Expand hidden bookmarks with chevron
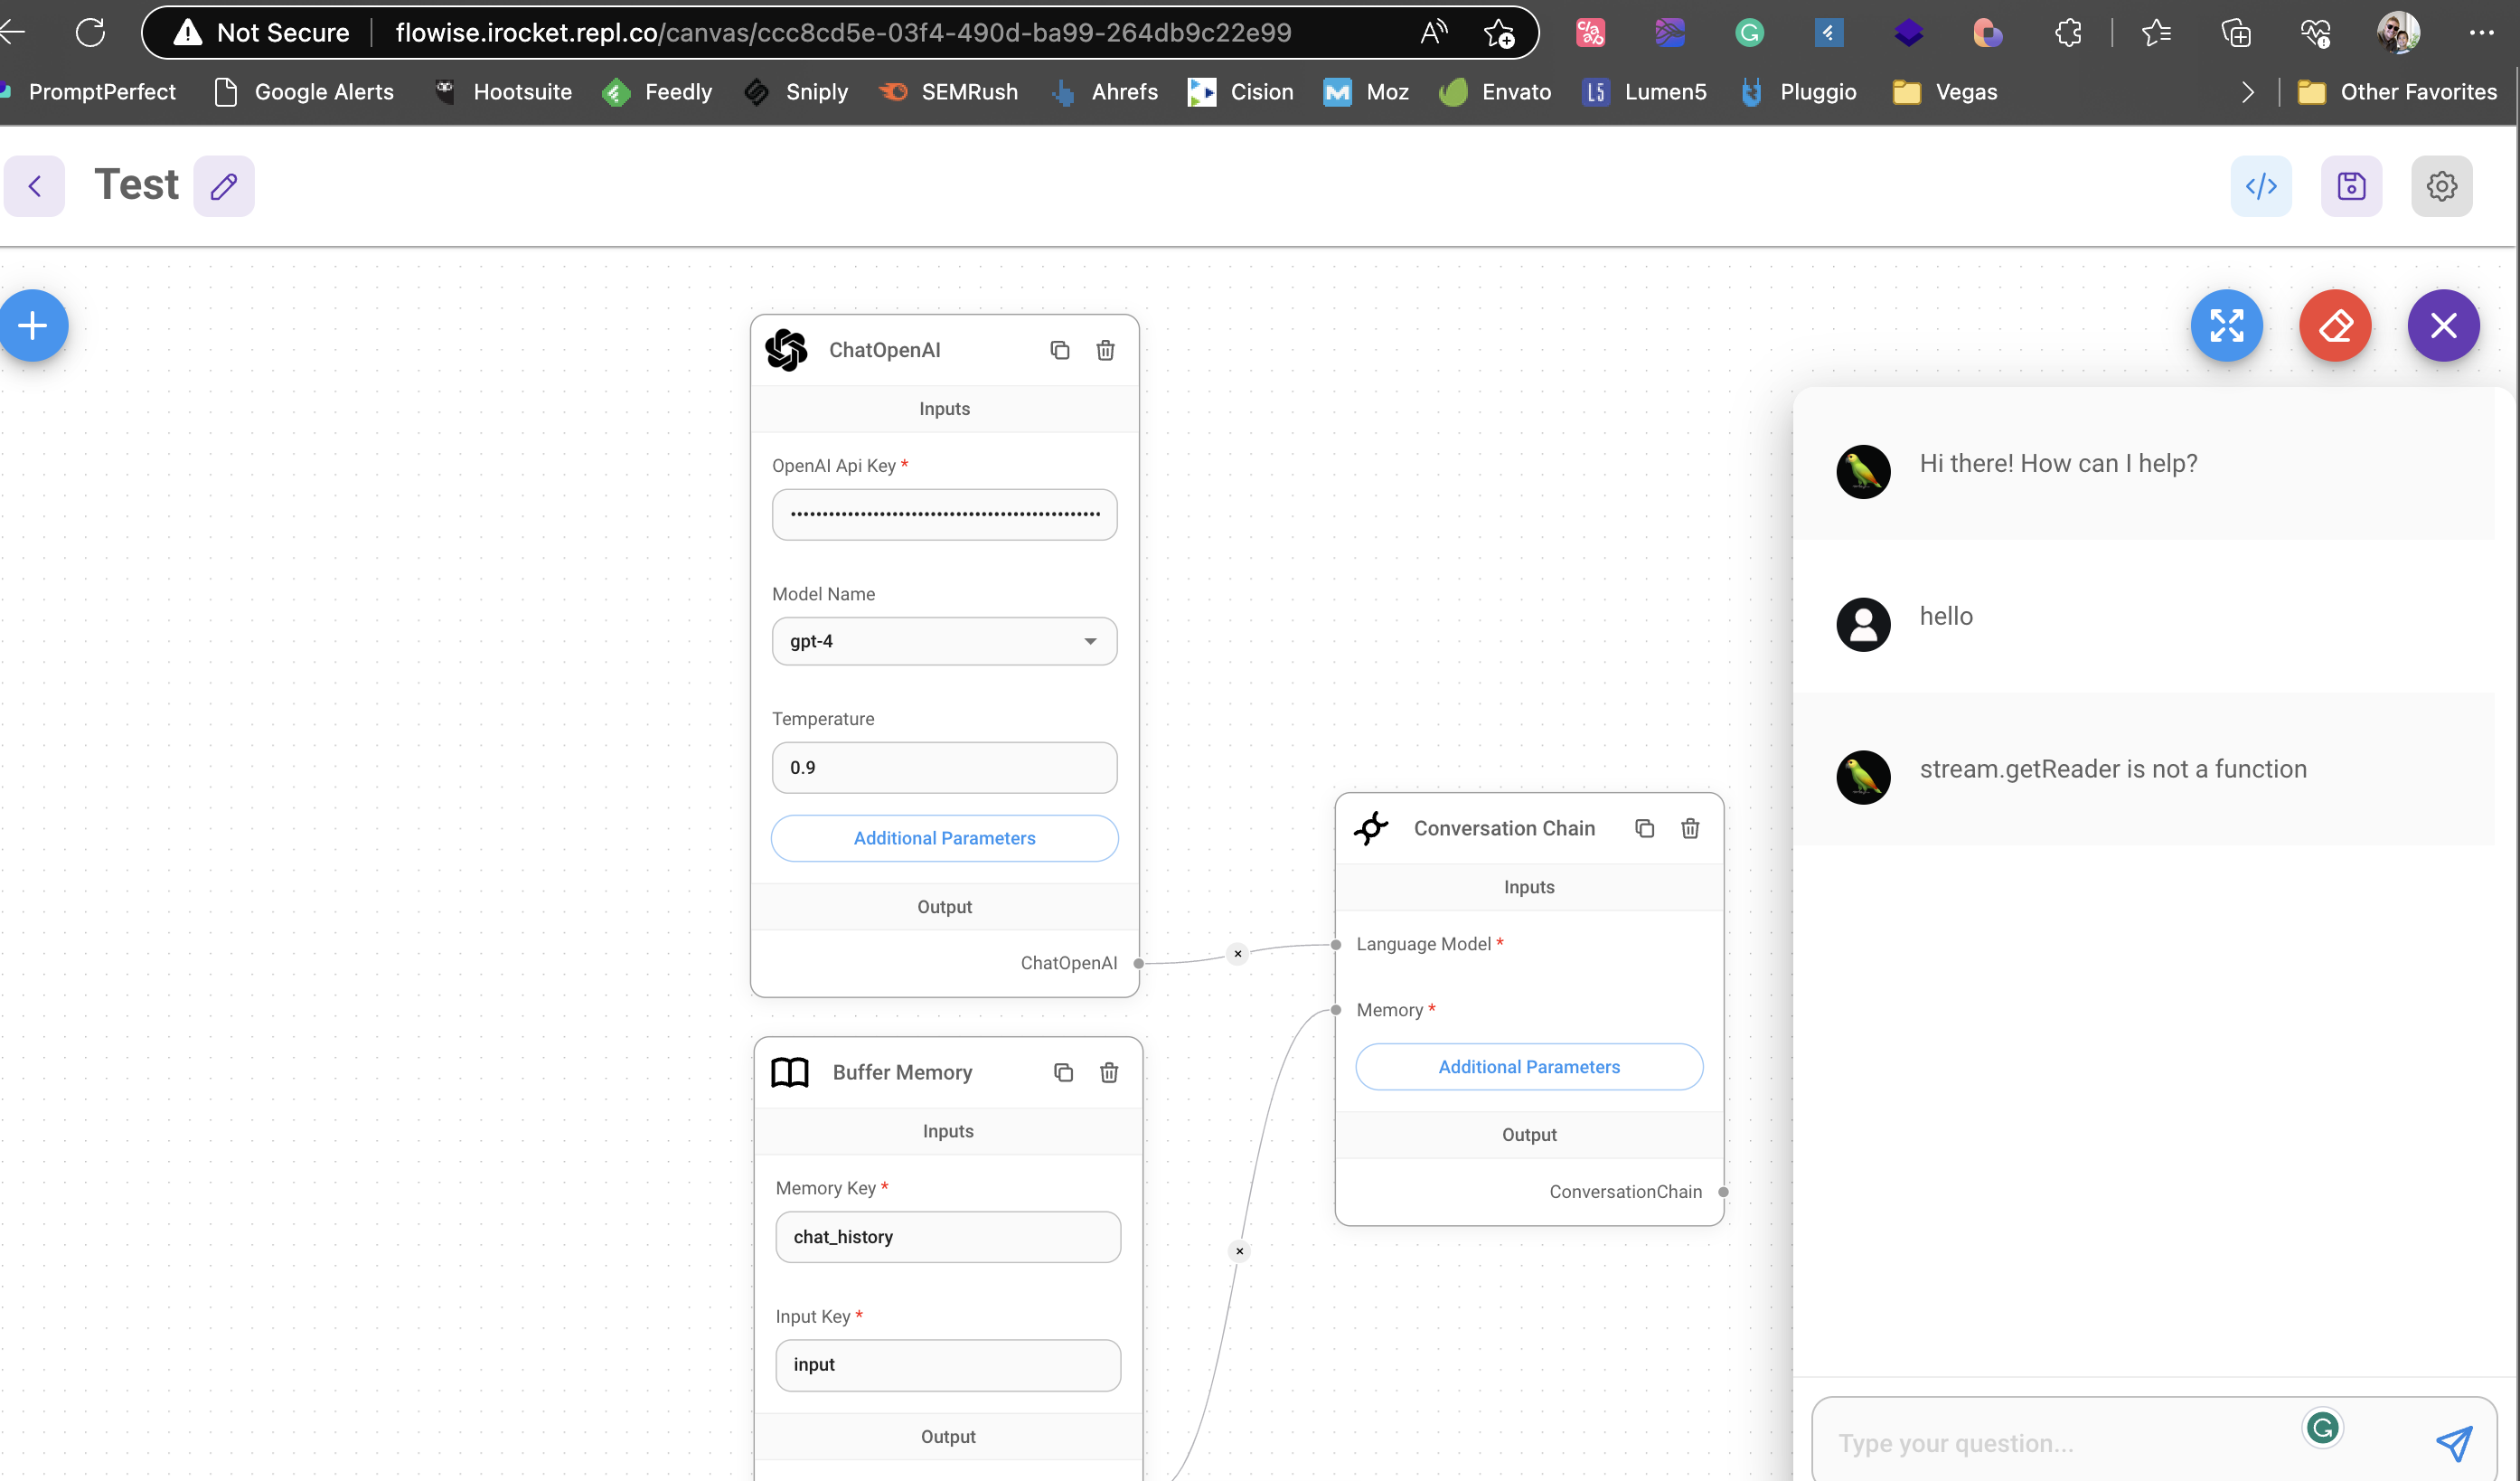Viewport: 2520px width, 1481px height. (x=2247, y=92)
